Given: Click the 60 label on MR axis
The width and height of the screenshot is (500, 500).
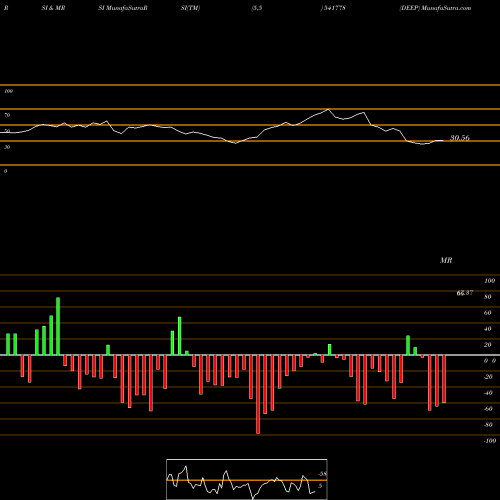Looking at the screenshot, I should point(488,313).
